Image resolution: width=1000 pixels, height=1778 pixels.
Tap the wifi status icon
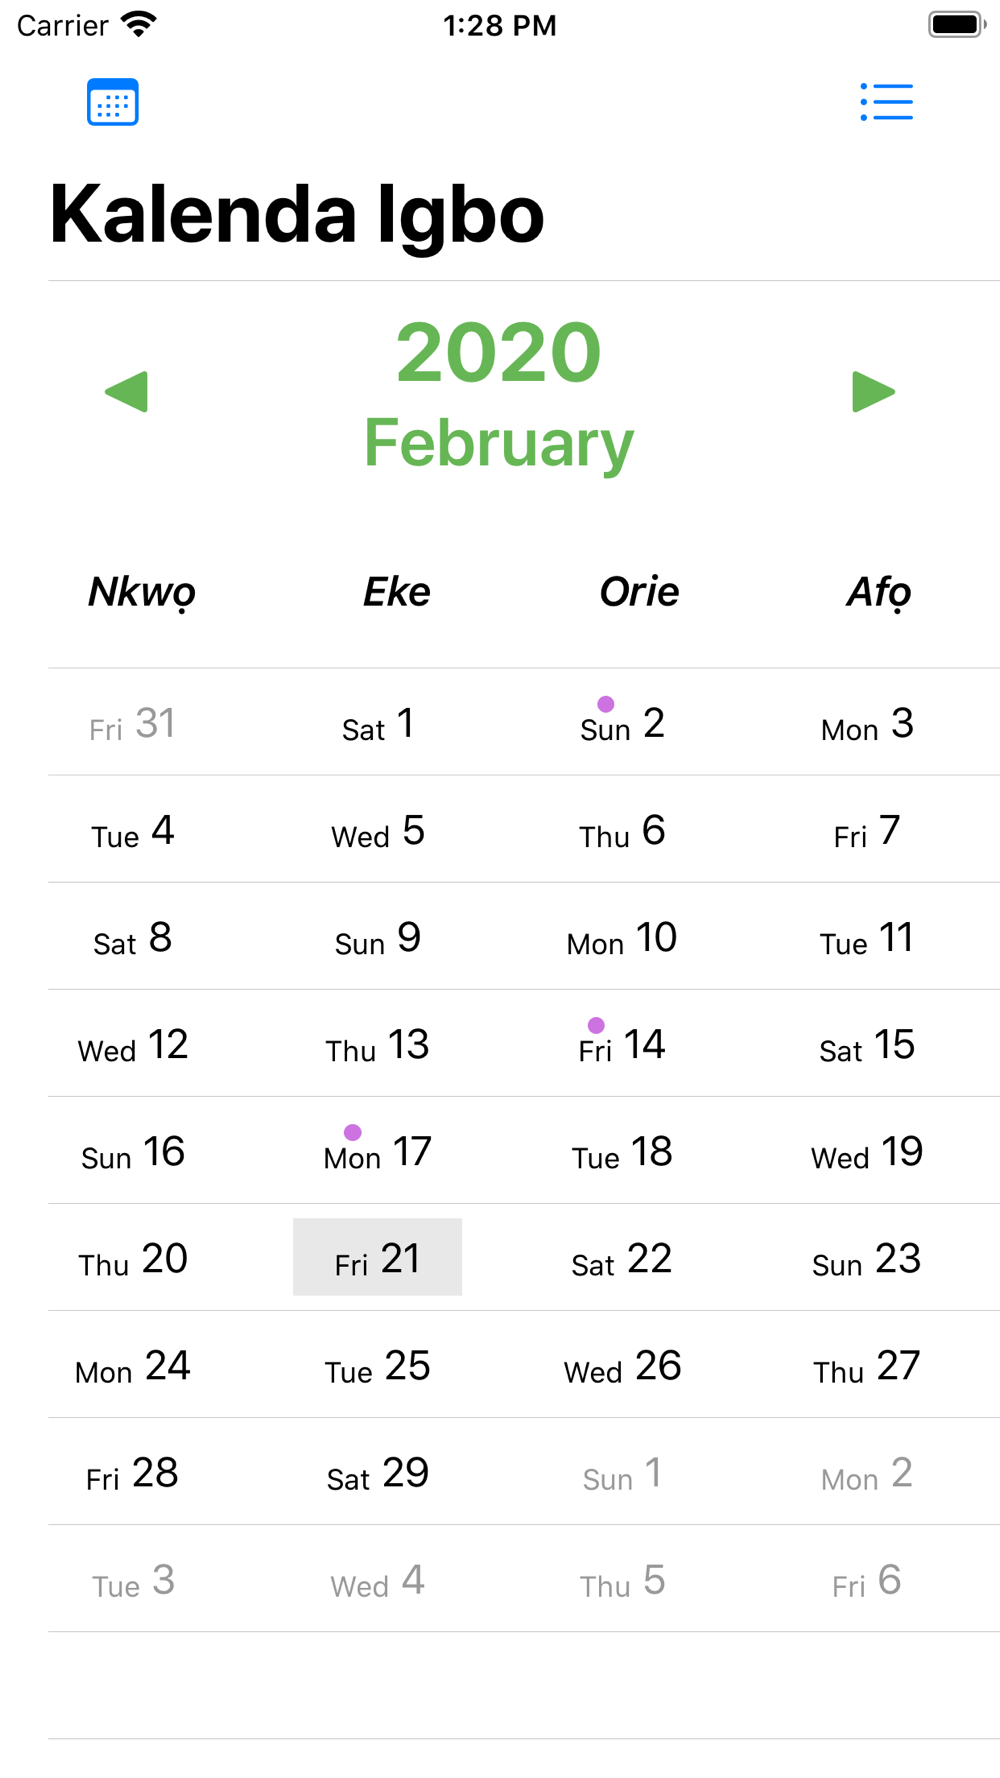pyautogui.click(x=138, y=25)
